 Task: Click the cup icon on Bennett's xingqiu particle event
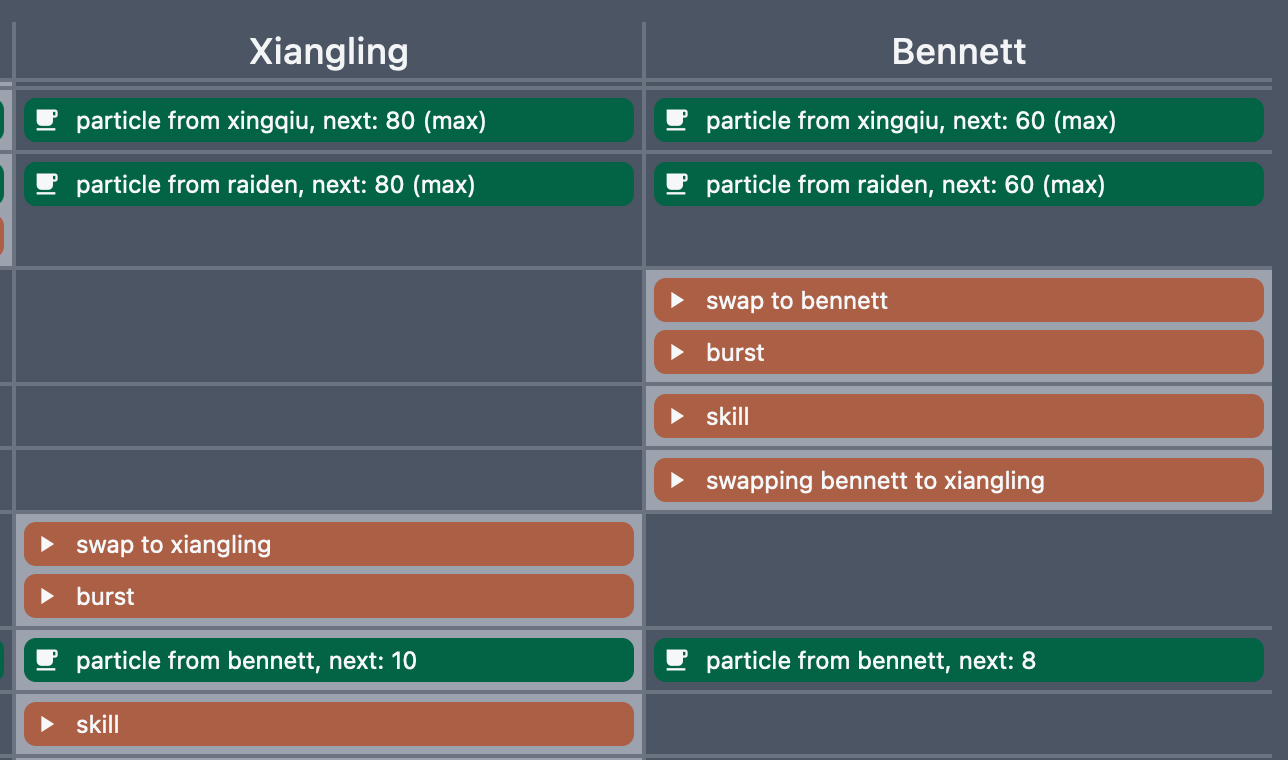(677, 119)
